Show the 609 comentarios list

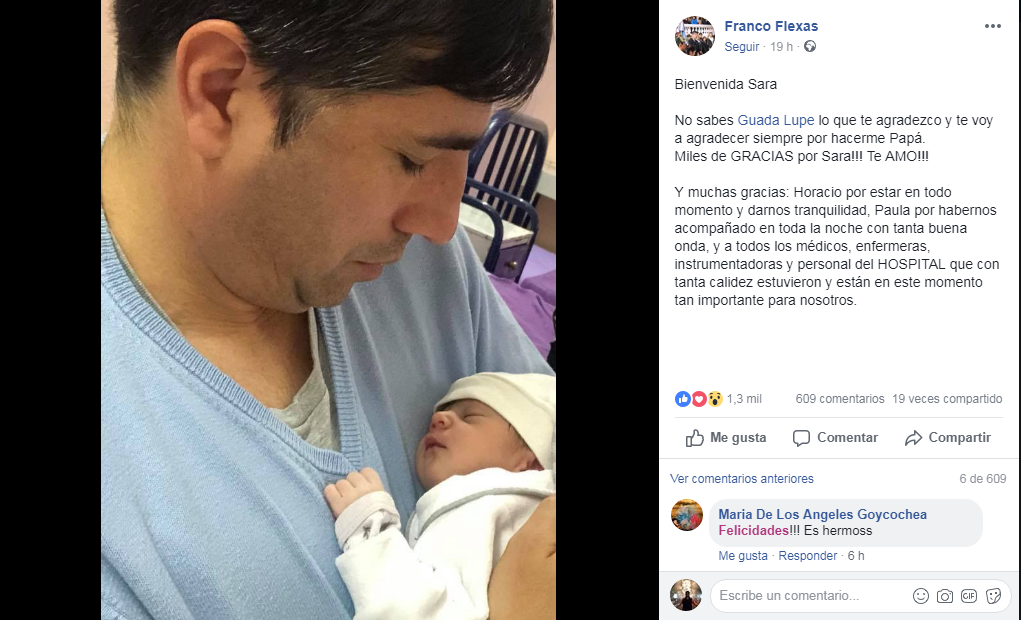pos(839,399)
